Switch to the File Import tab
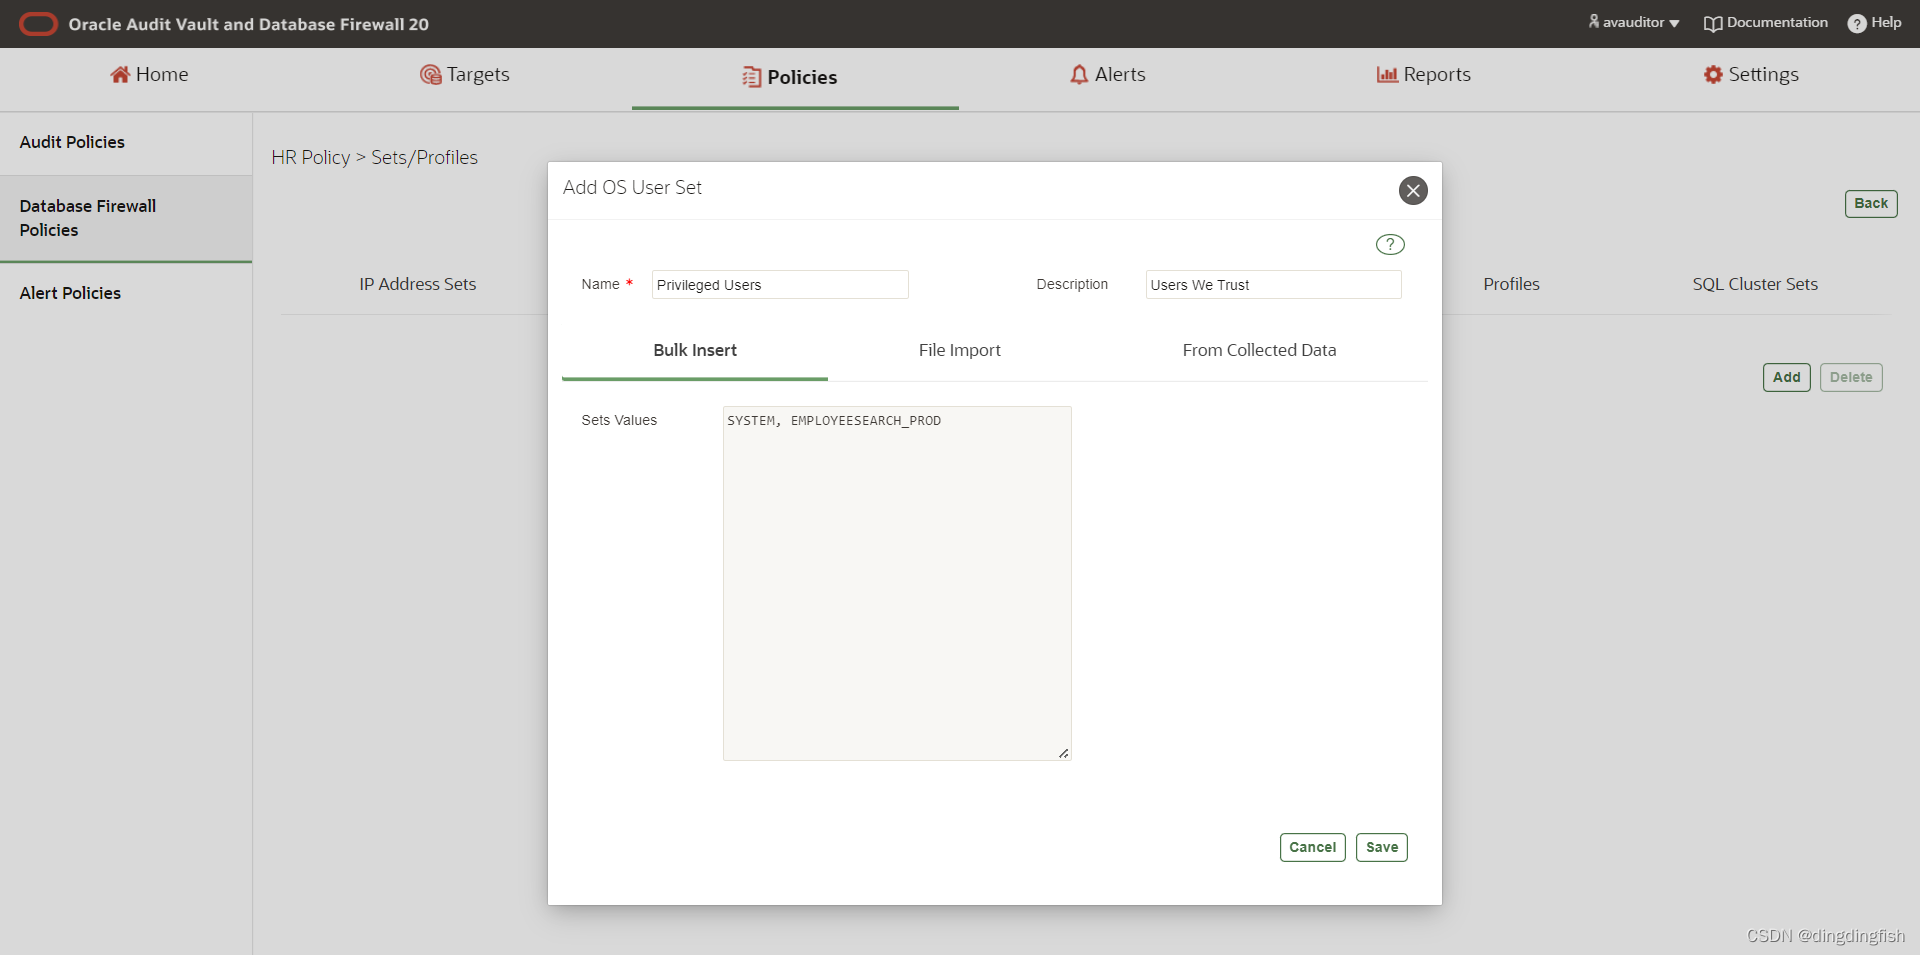 960,350
